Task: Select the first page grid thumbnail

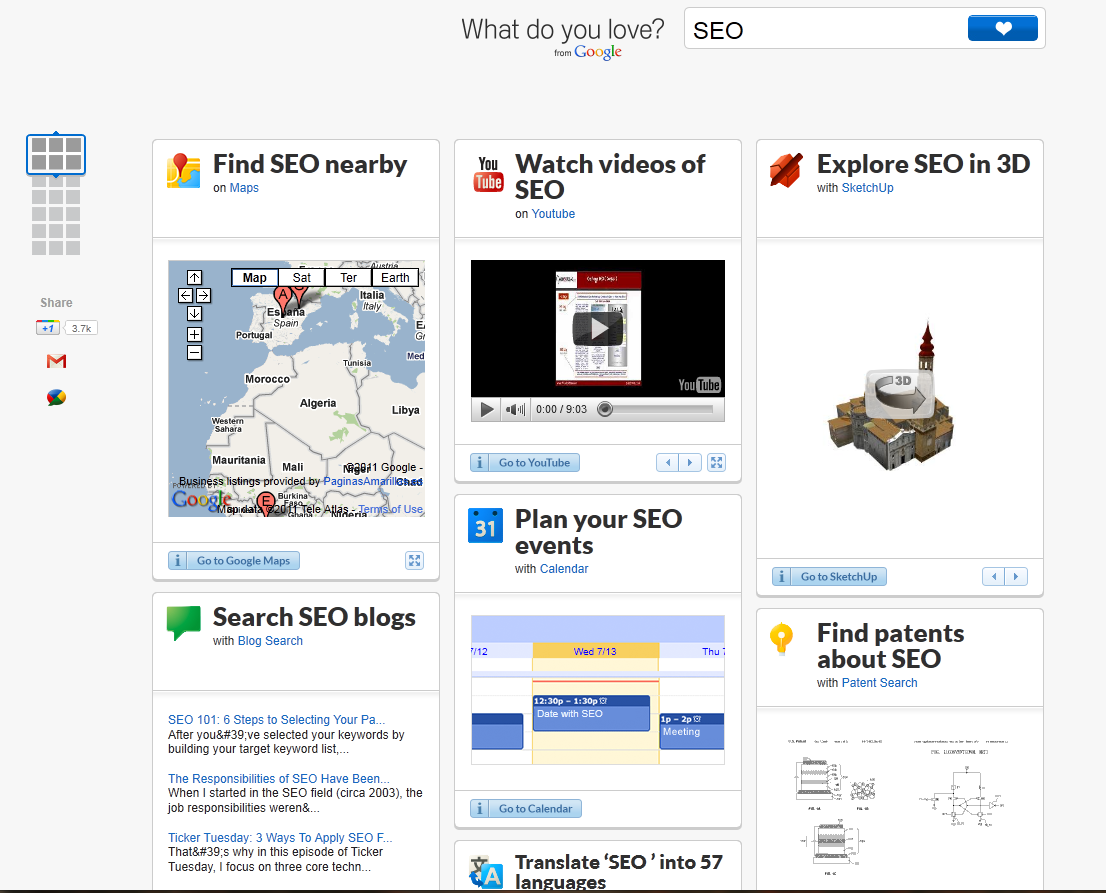Action: click(x=56, y=154)
